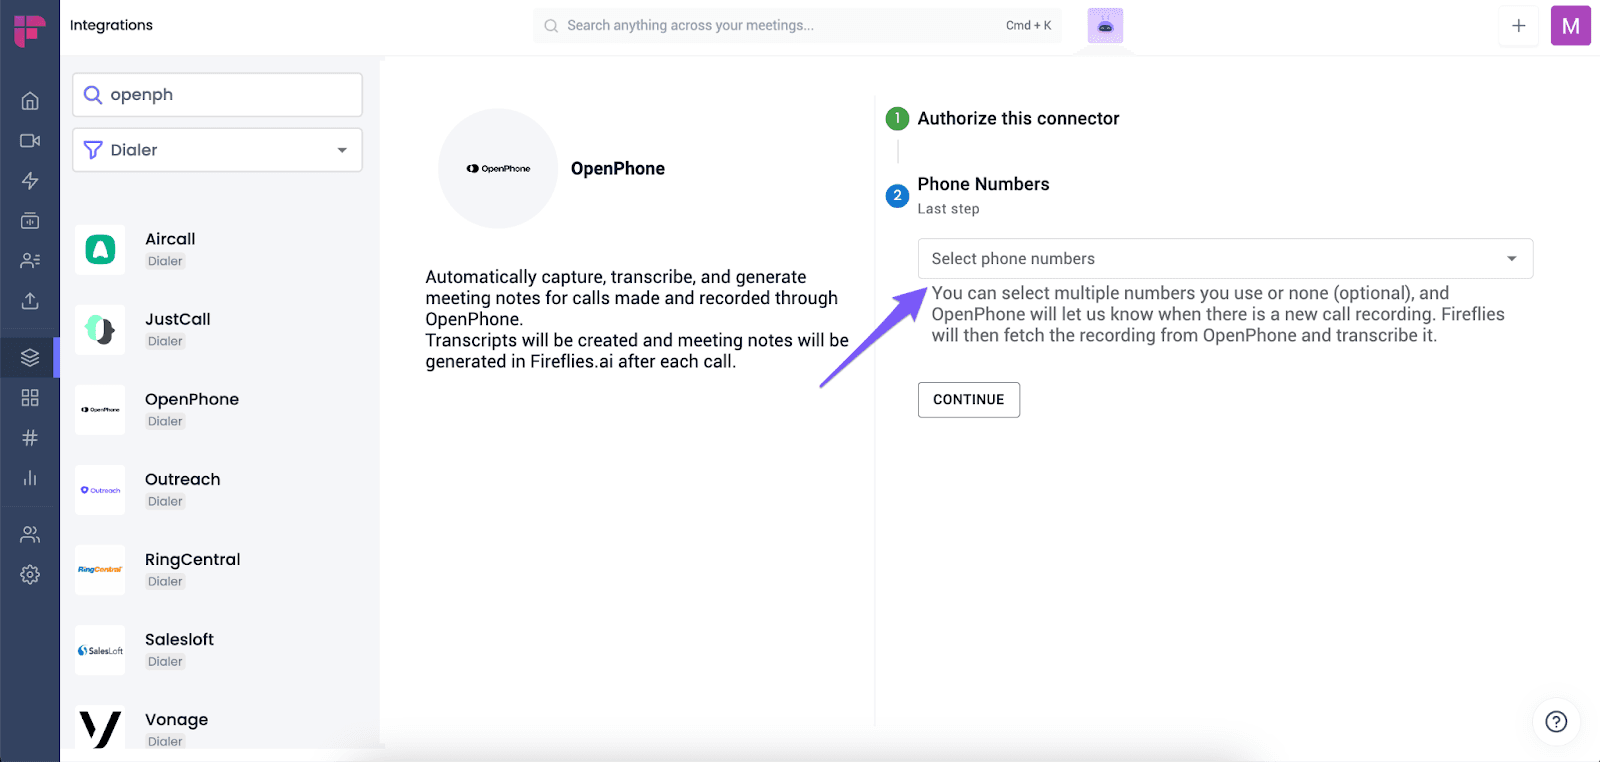Open the upload icon in sidebar
This screenshot has height=762, width=1600.
[x=30, y=301]
